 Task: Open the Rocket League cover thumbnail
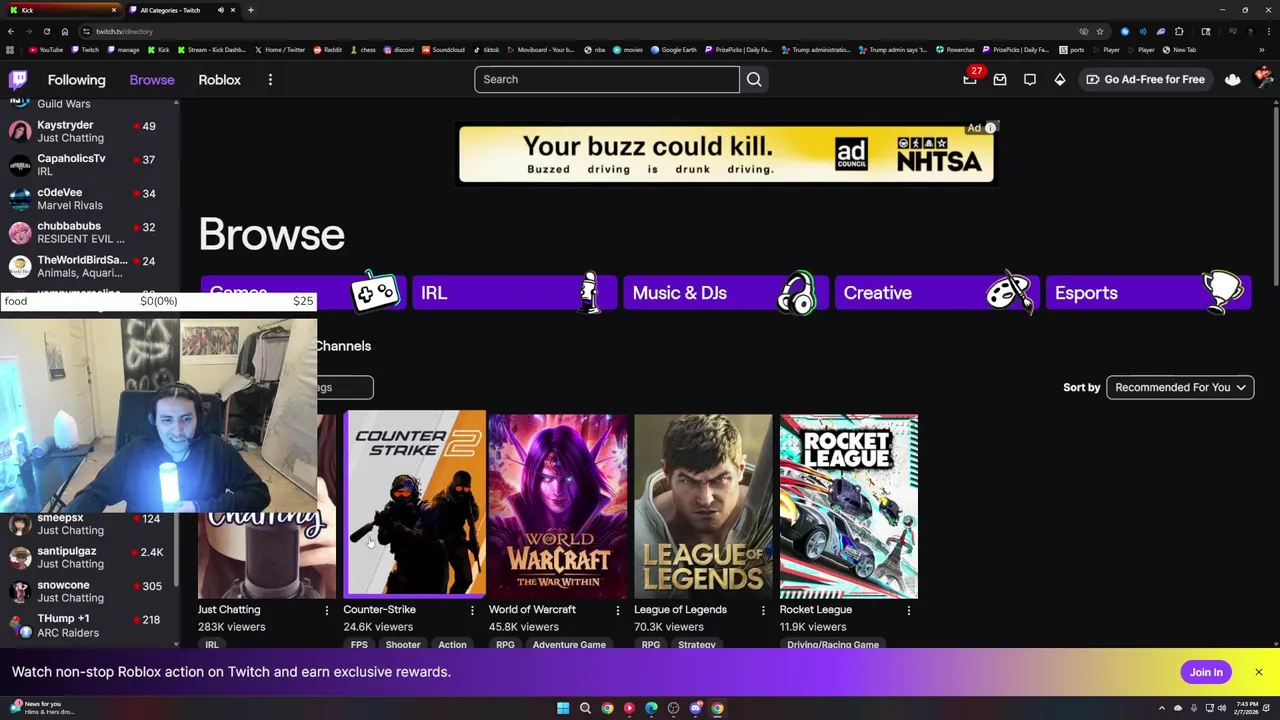pos(849,506)
